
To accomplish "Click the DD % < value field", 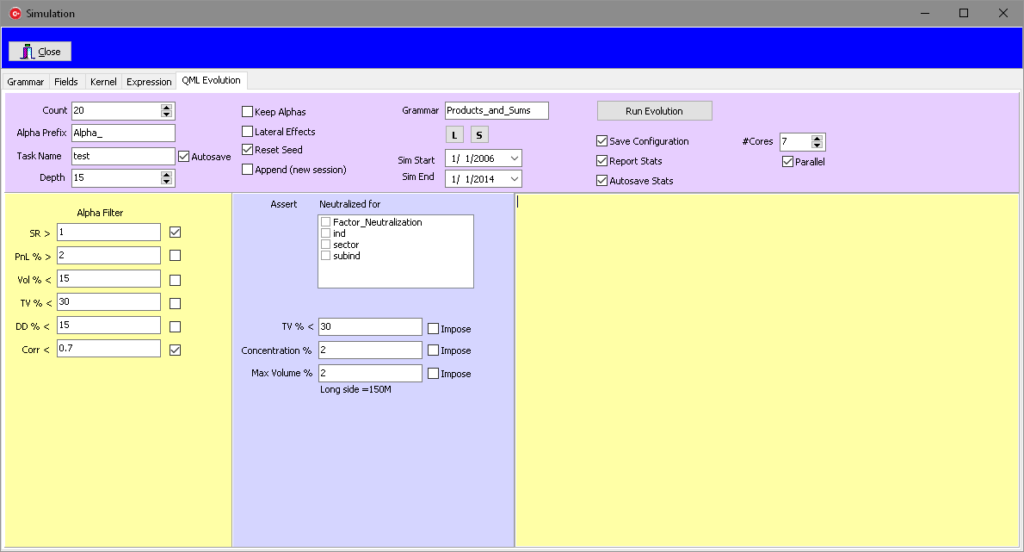I will tap(108, 325).
